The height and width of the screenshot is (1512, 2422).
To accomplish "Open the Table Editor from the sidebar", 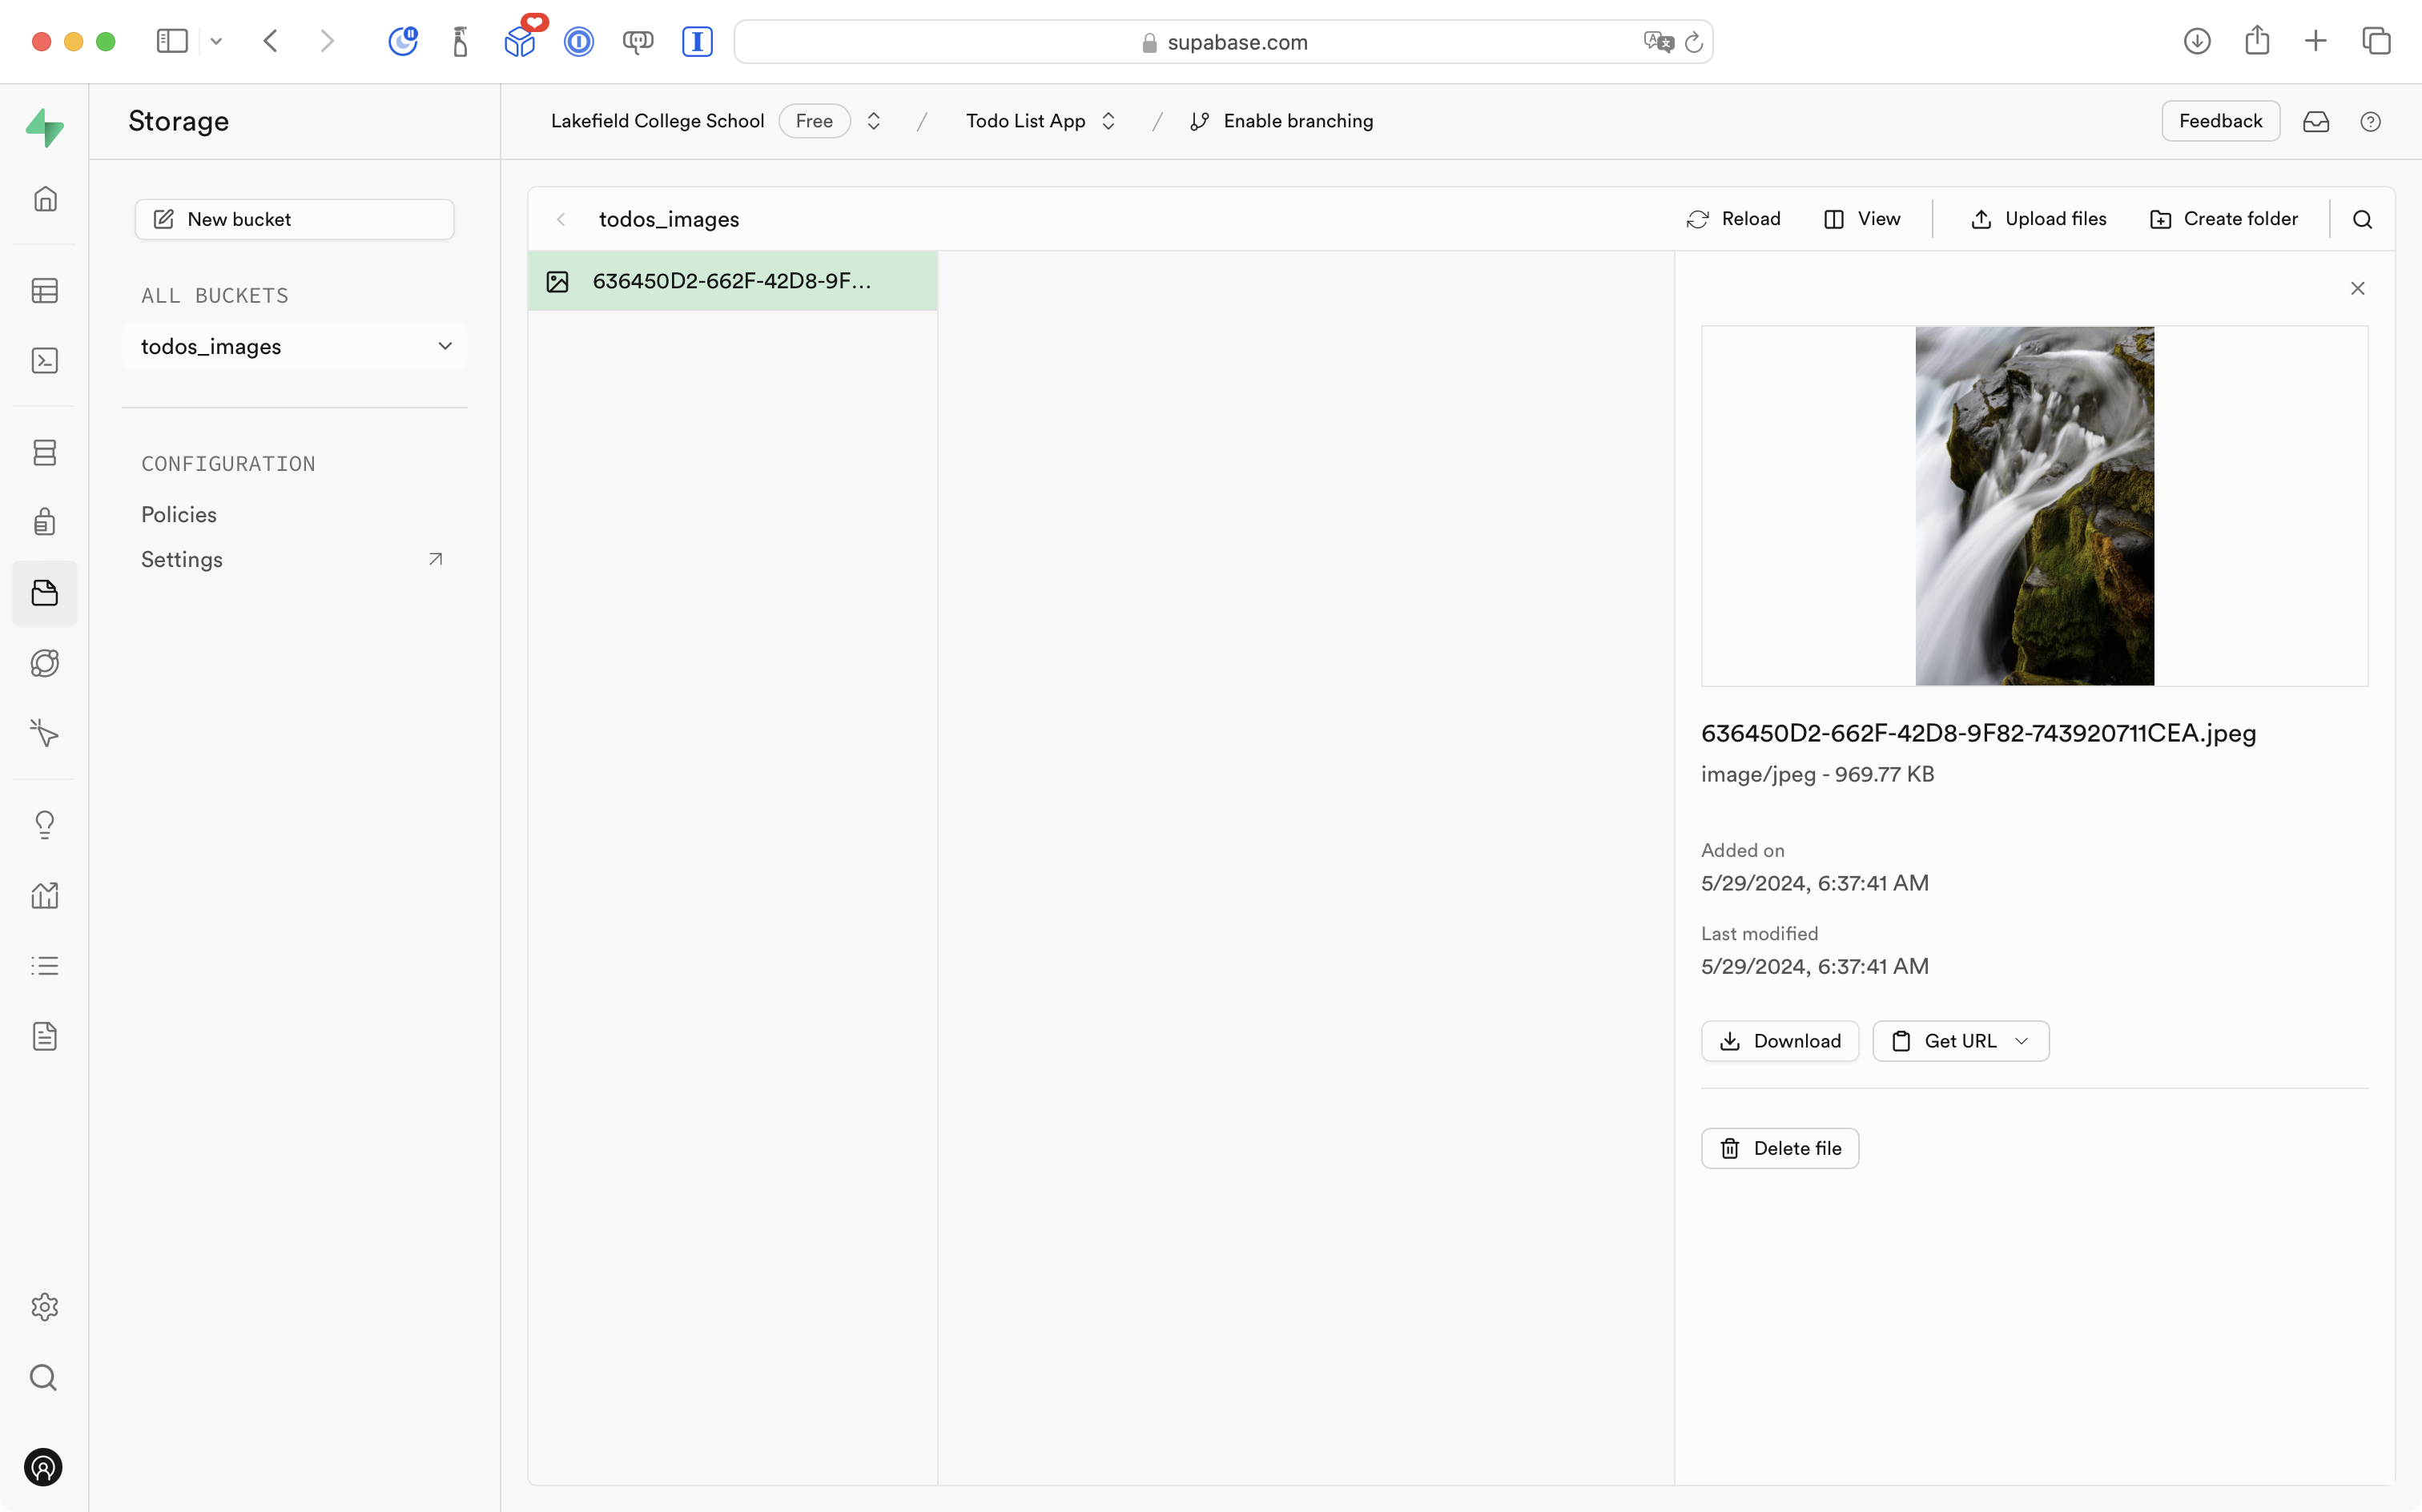I will tap(45, 290).
